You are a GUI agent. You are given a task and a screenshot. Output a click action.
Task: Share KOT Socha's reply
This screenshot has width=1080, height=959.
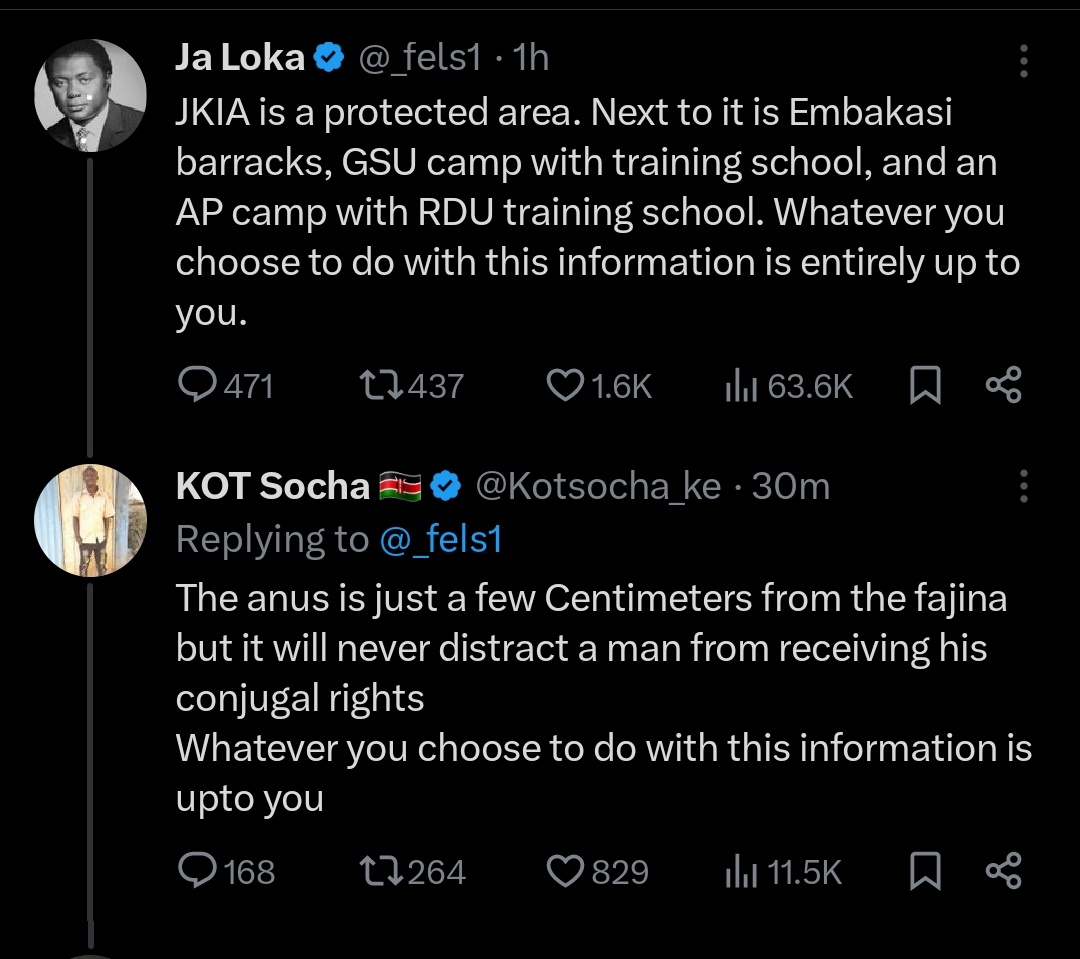coord(1003,871)
